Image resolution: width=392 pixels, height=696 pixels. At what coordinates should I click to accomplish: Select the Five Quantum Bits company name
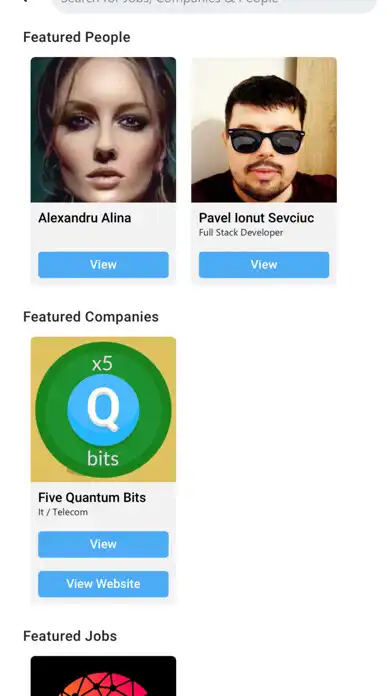[x=92, y=498]
